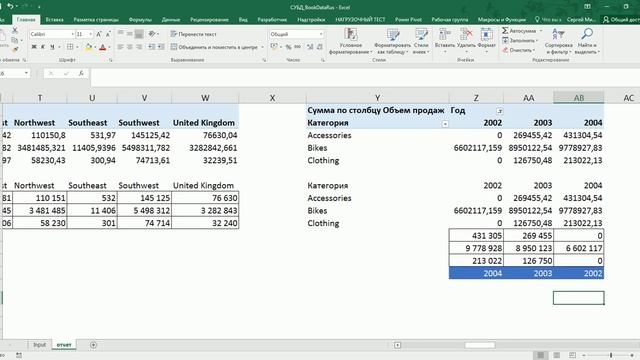
Task: Click Перенести текст wrap text button
Action: pos(193,34)
